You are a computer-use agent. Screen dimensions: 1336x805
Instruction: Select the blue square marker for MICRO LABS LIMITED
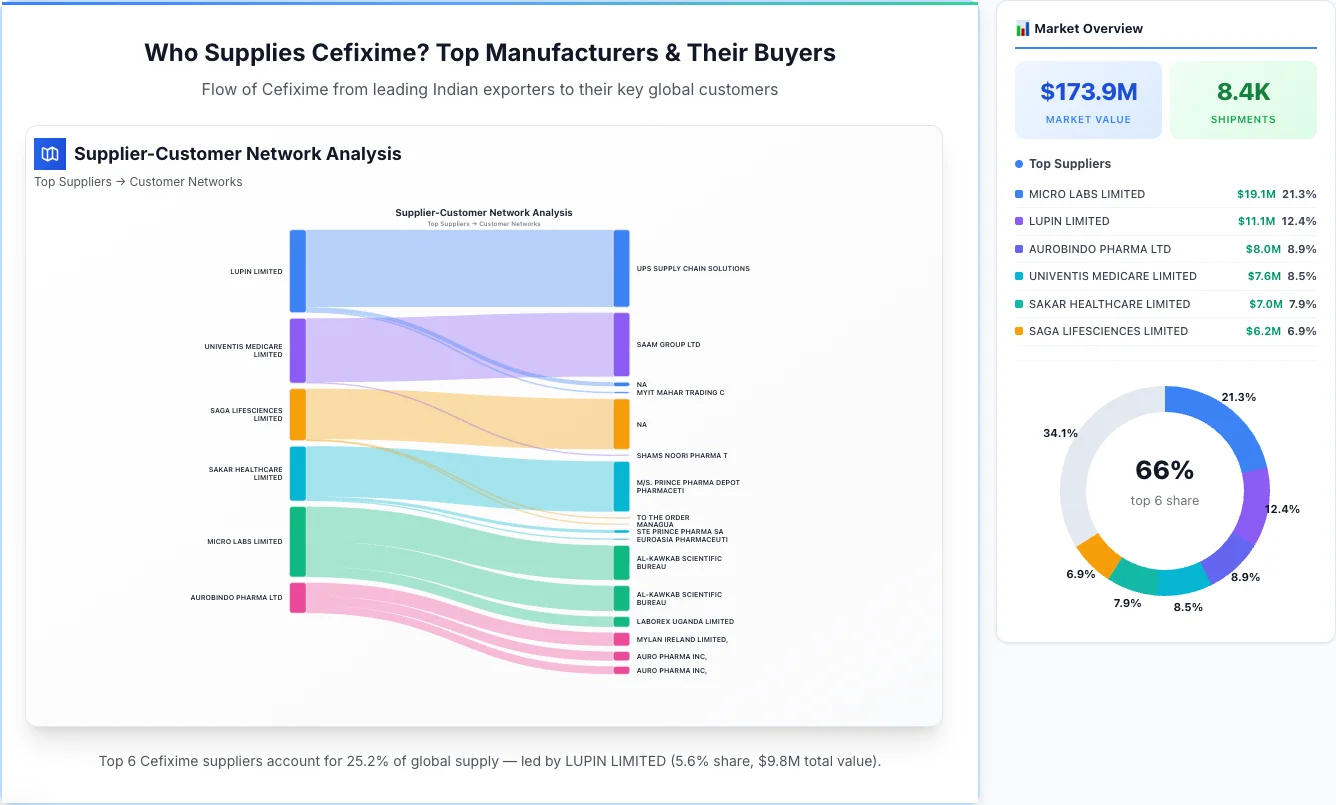click(1017, 194)
